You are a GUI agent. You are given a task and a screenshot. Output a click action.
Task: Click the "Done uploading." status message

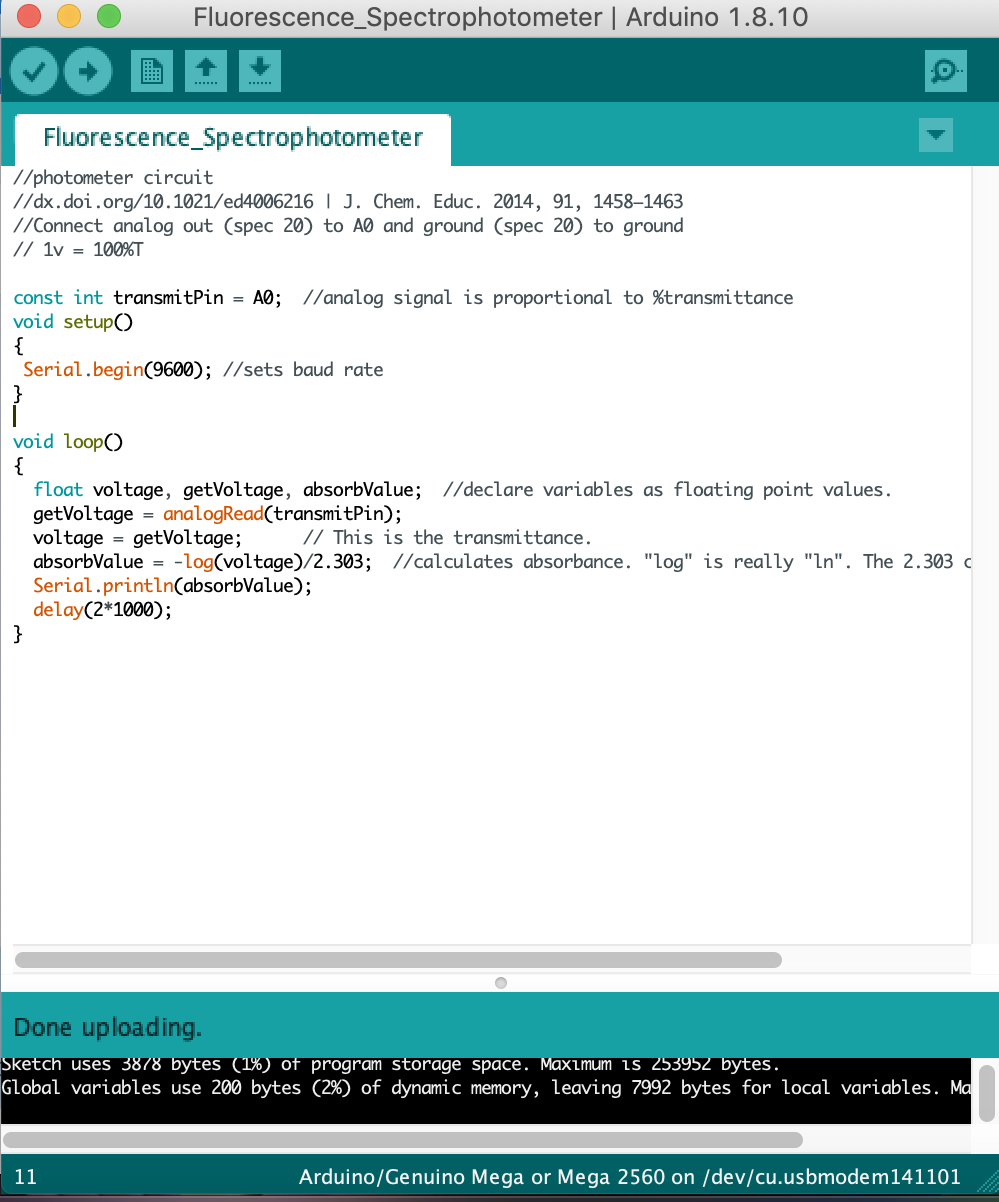click(108, 1027)
